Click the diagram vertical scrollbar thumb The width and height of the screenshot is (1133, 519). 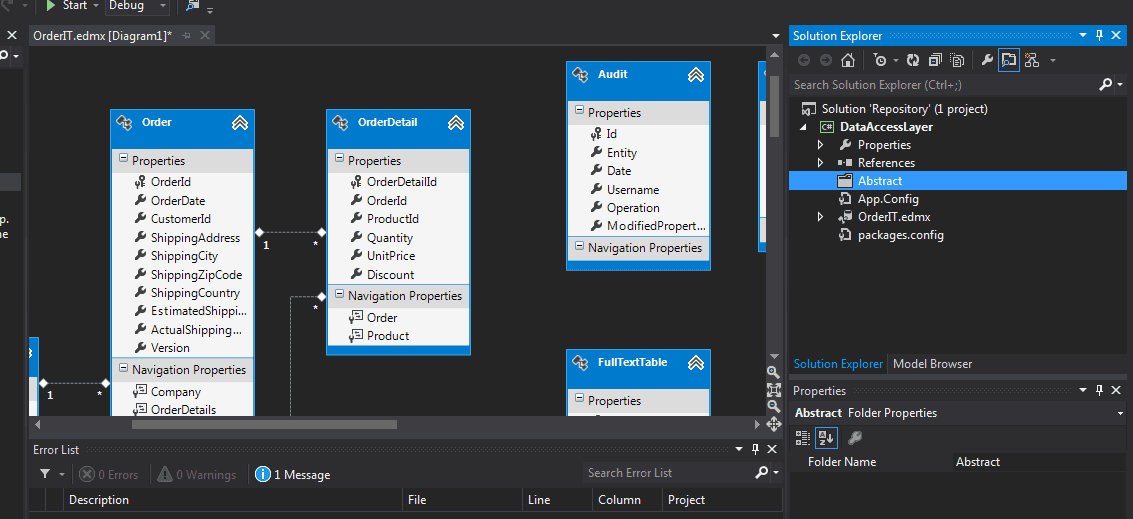[774, 106]
